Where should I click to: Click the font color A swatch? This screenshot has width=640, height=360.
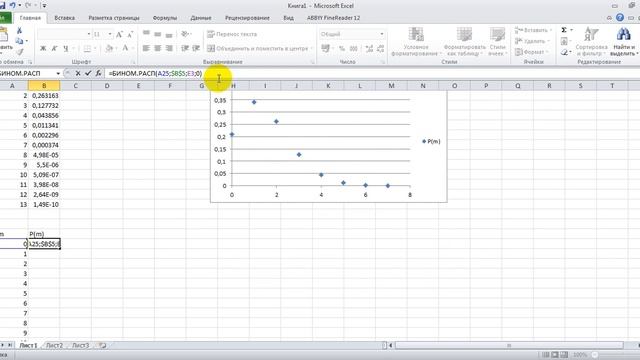(x=125, y=49)
